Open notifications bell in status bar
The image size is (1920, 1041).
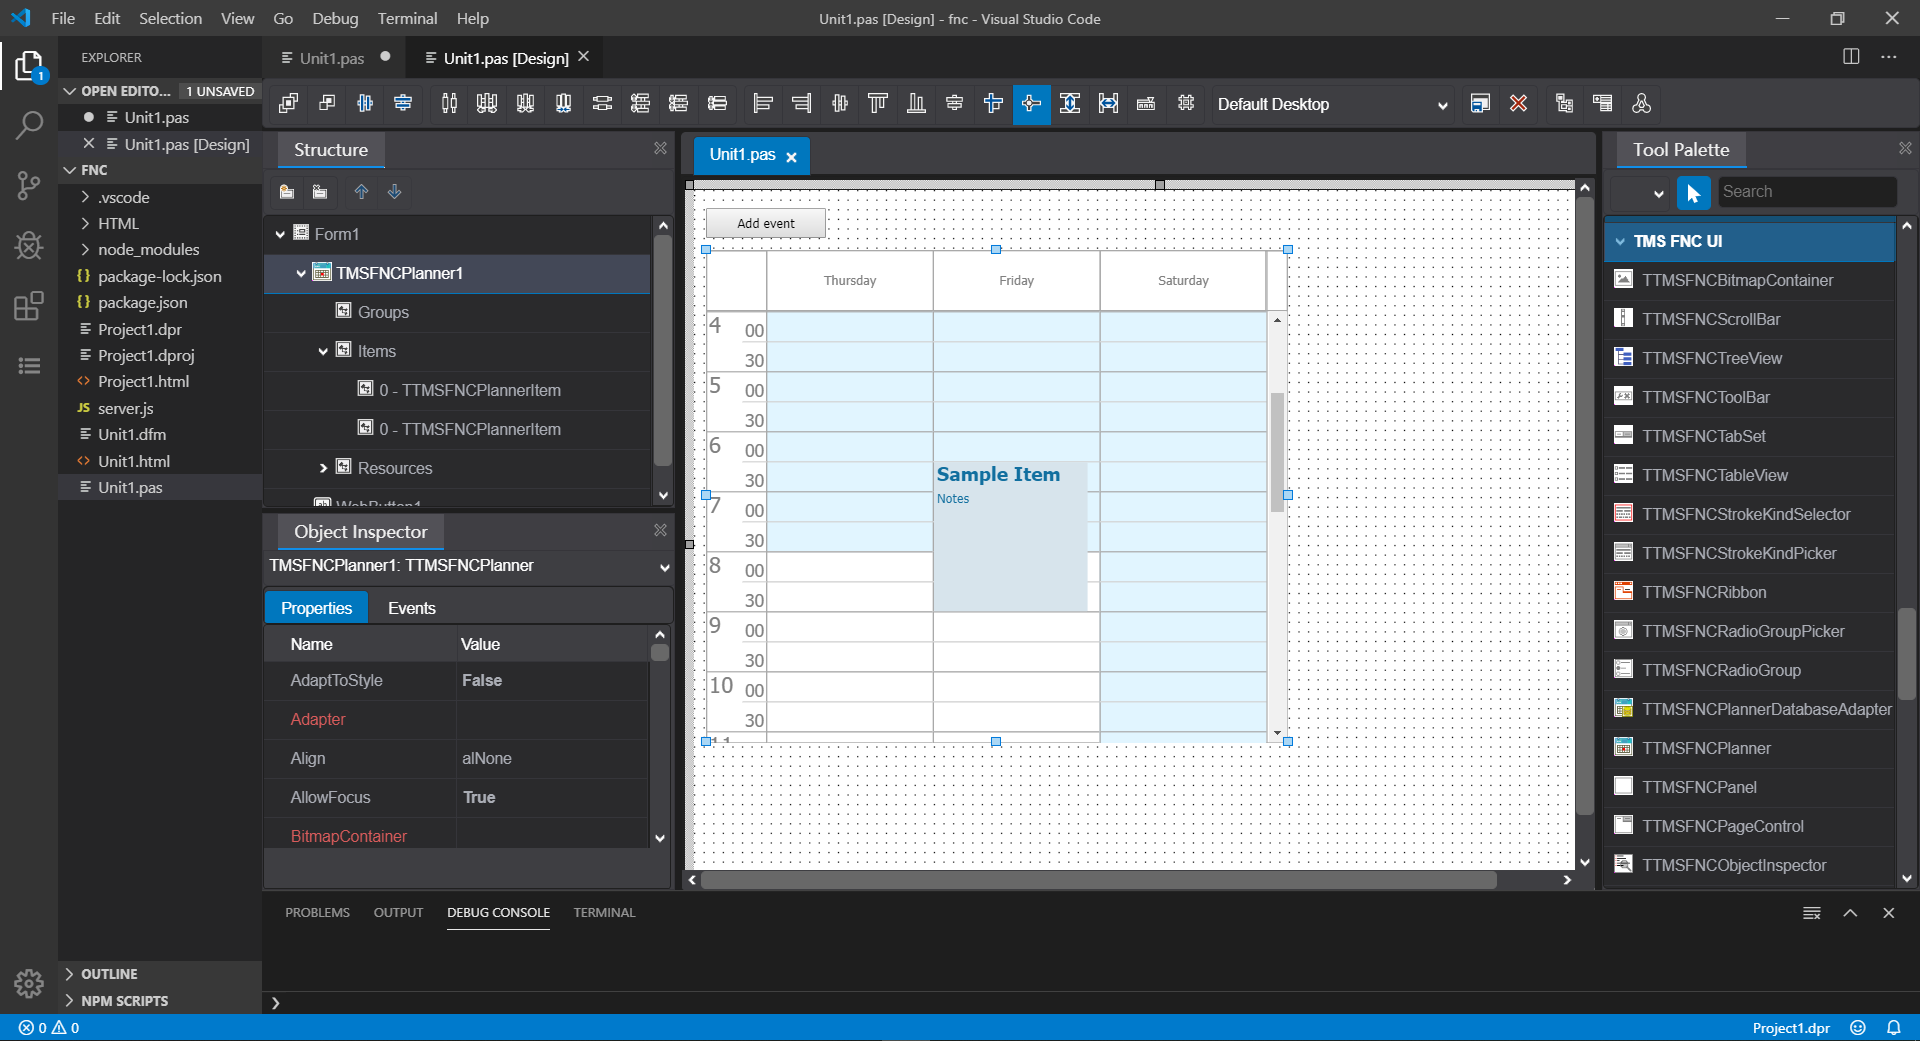(x=1893, y=1028)
